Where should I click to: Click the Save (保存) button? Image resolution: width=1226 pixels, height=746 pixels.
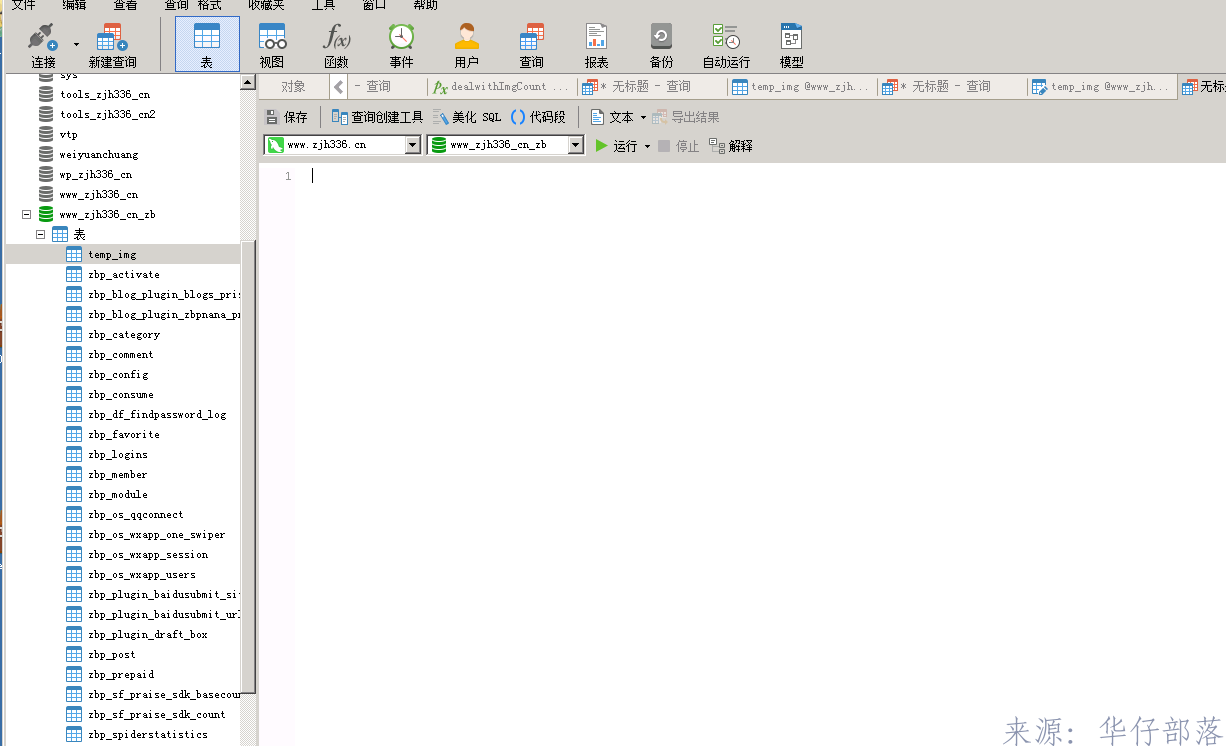[286, 117]
